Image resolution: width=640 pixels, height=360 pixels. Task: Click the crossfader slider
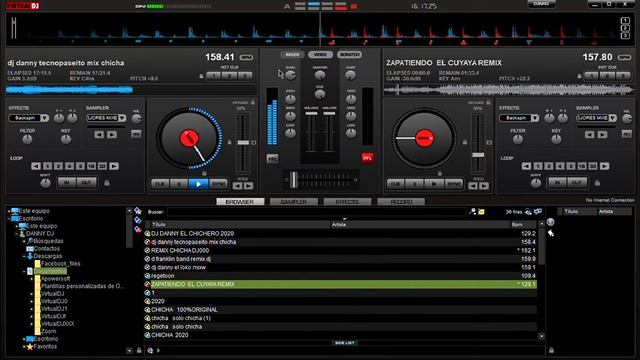[293, 180]
